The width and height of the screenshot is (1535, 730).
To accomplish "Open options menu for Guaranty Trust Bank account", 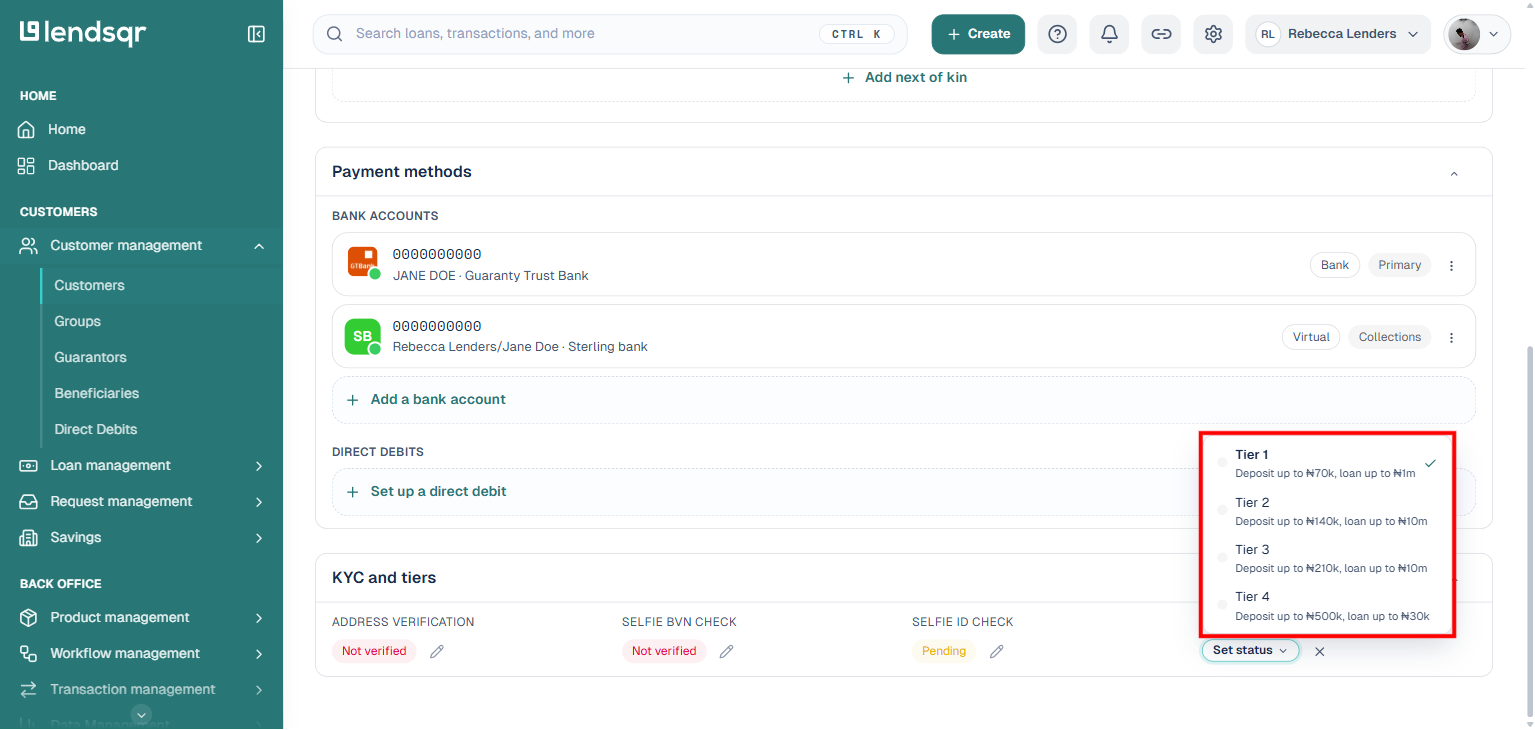I will click(x=1452, y=265).
